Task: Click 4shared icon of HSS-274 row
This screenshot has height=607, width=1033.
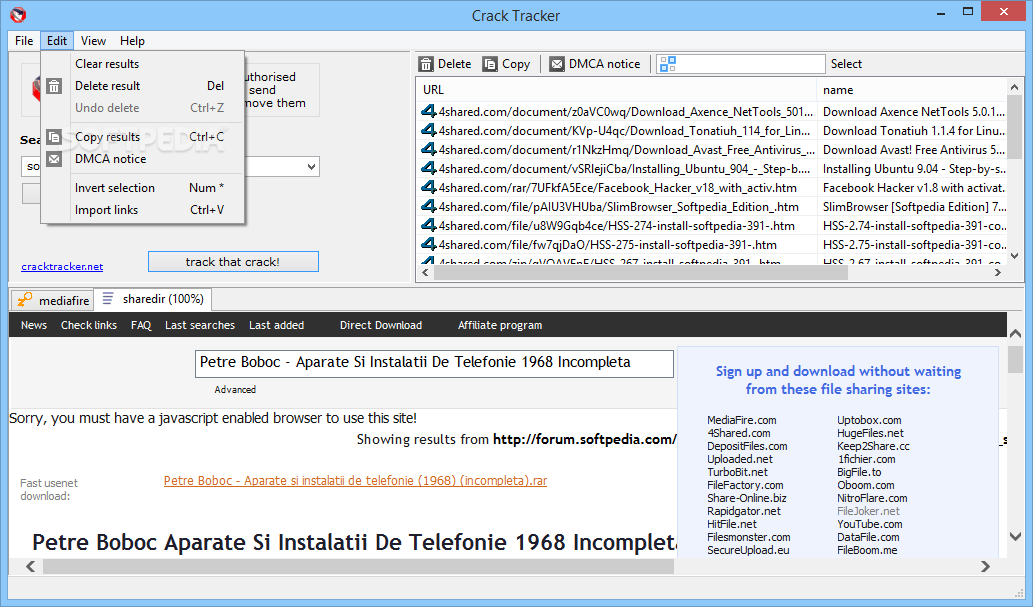Action: [x=429, y=225]
